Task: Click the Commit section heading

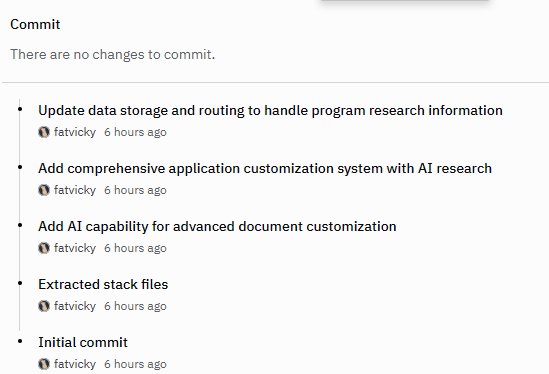Action: point(35,24)
